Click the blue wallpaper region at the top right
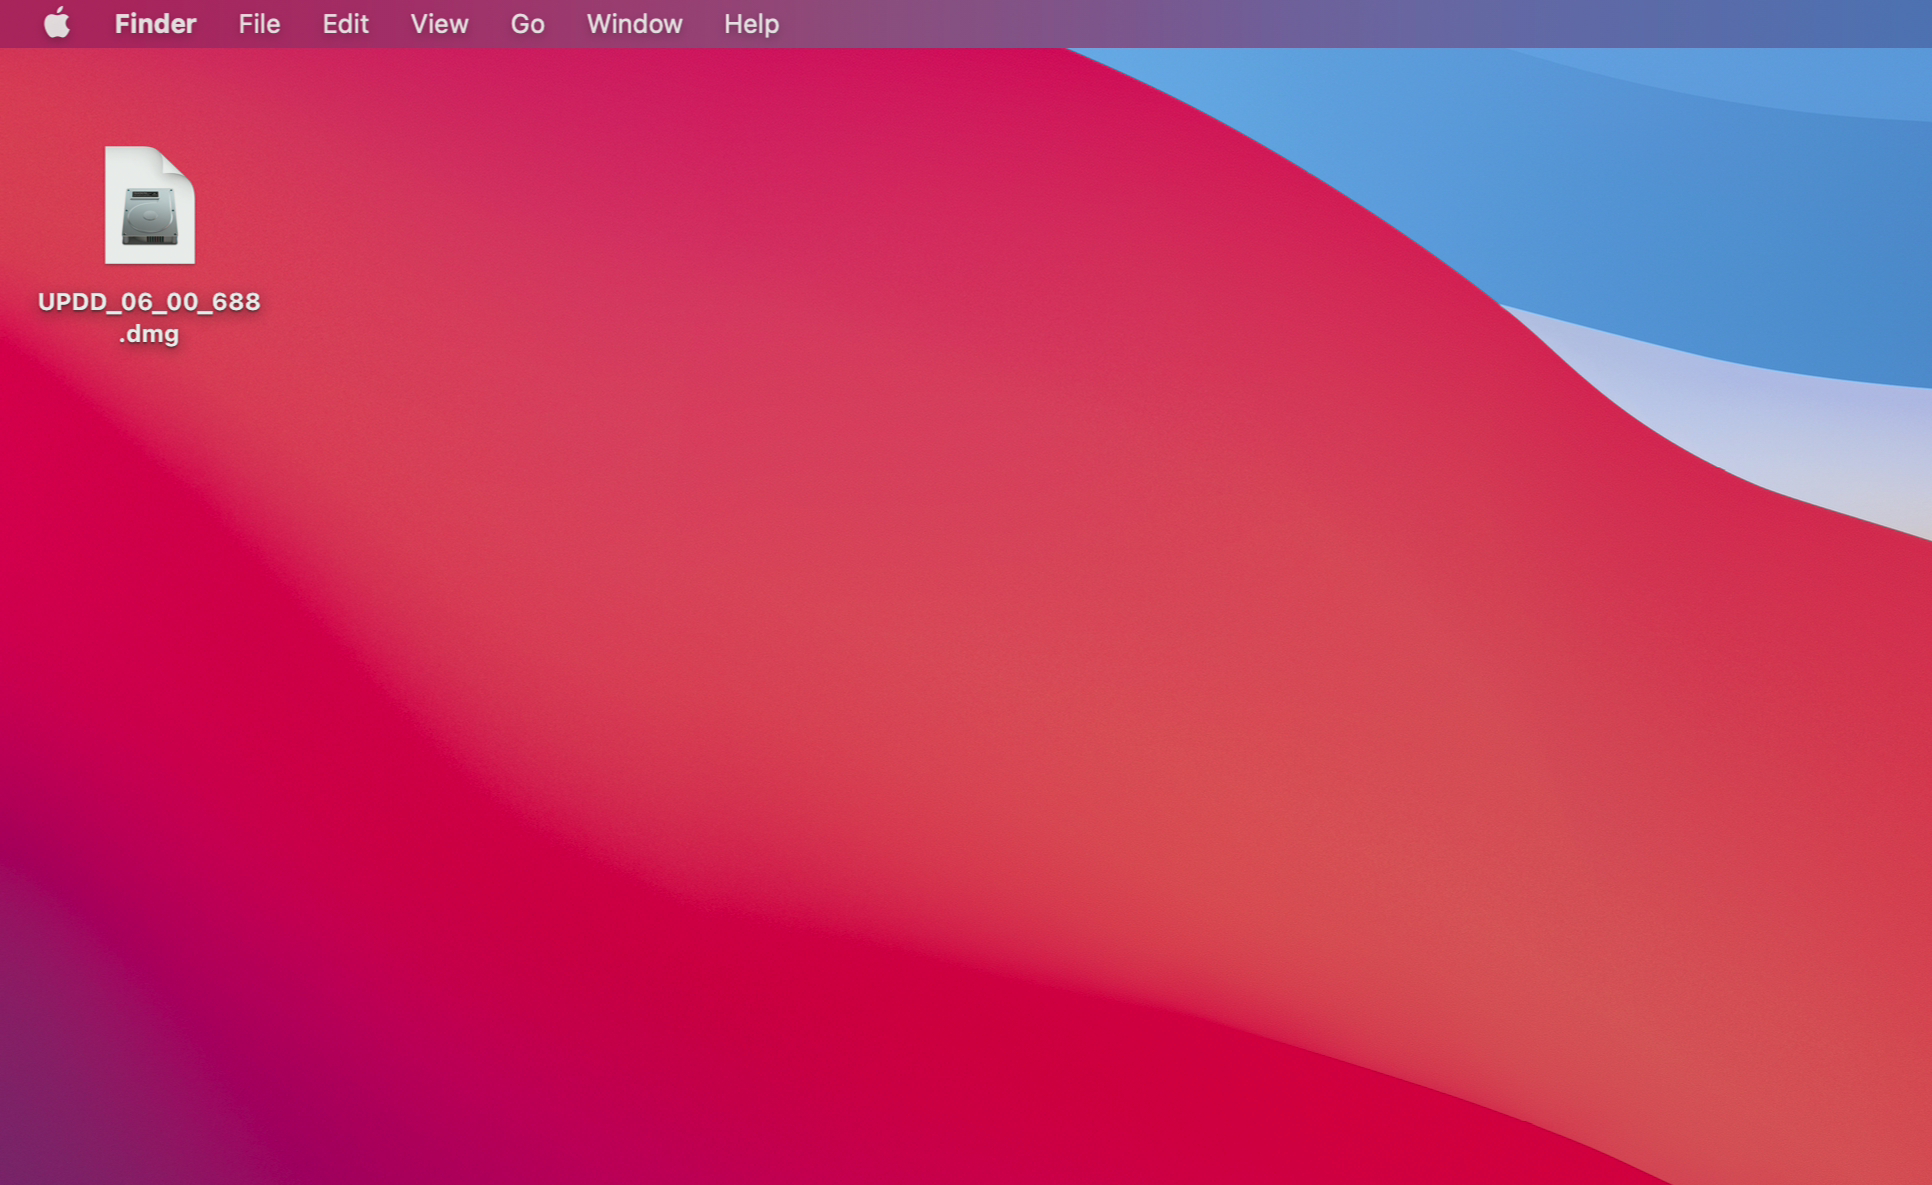This screenshot has width=1932, height=1185. [1700, 200]
